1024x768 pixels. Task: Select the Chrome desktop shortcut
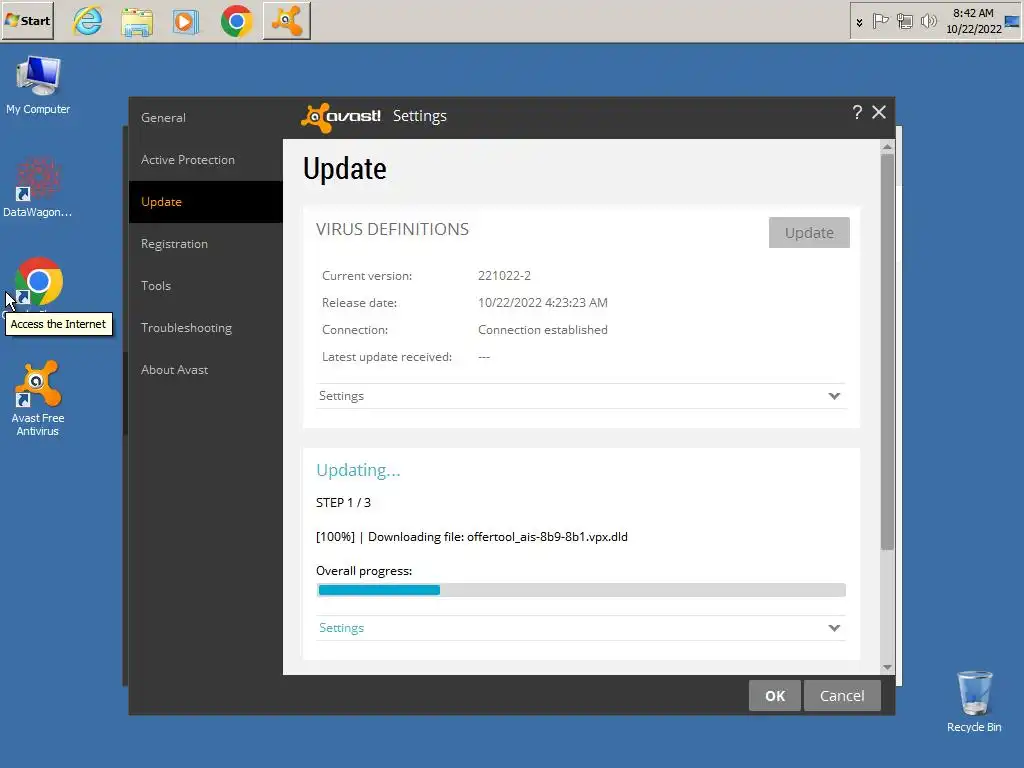[x=38, y=283]
